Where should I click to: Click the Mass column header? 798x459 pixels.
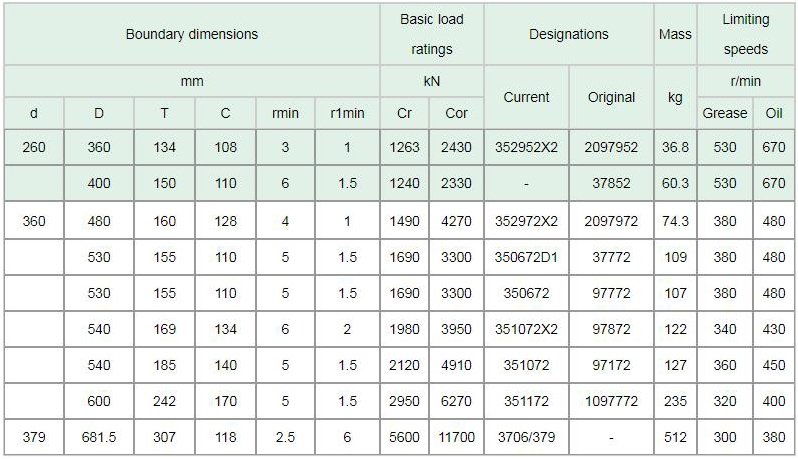(675, 34)
